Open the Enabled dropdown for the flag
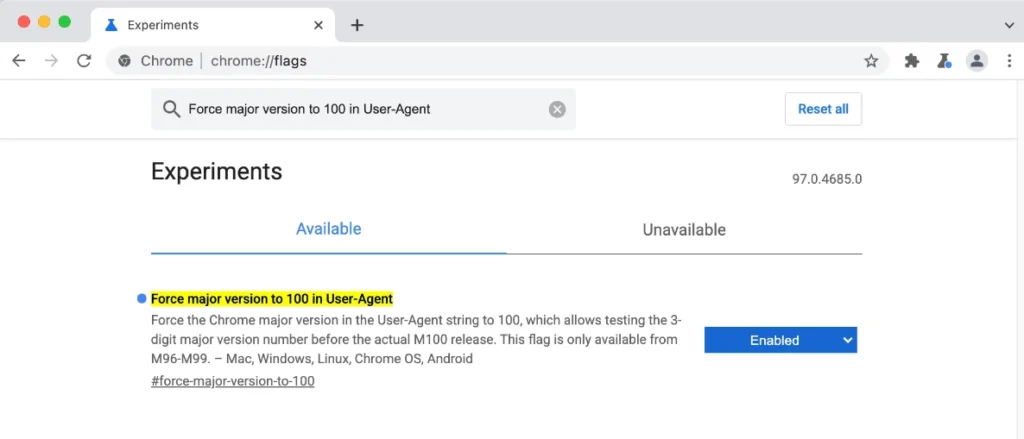1024x439 pixels. point(780,340)
